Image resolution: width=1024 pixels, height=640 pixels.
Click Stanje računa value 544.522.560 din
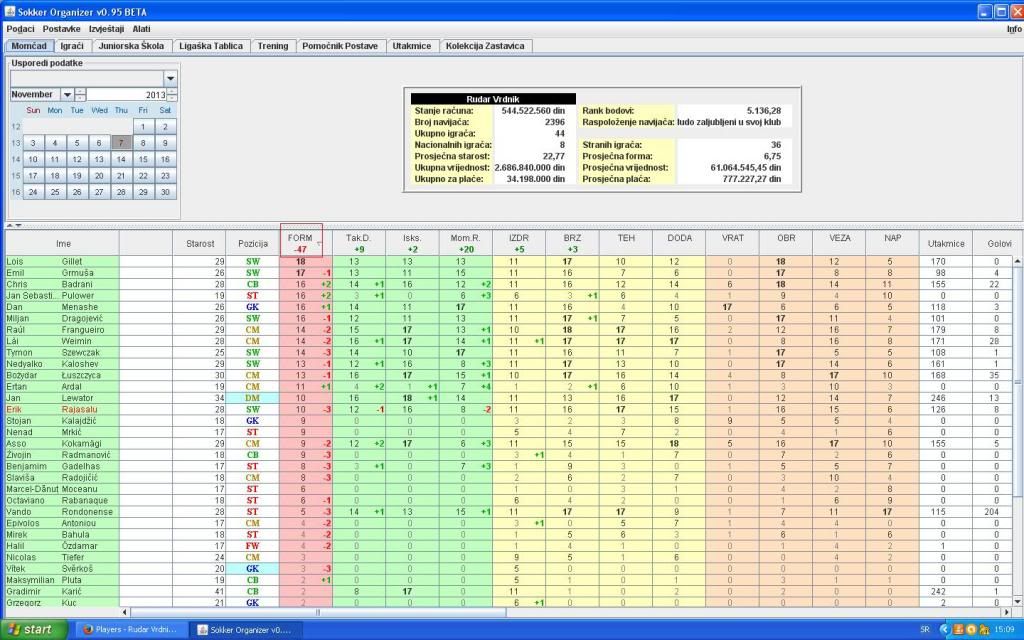(x=533, y=111)
